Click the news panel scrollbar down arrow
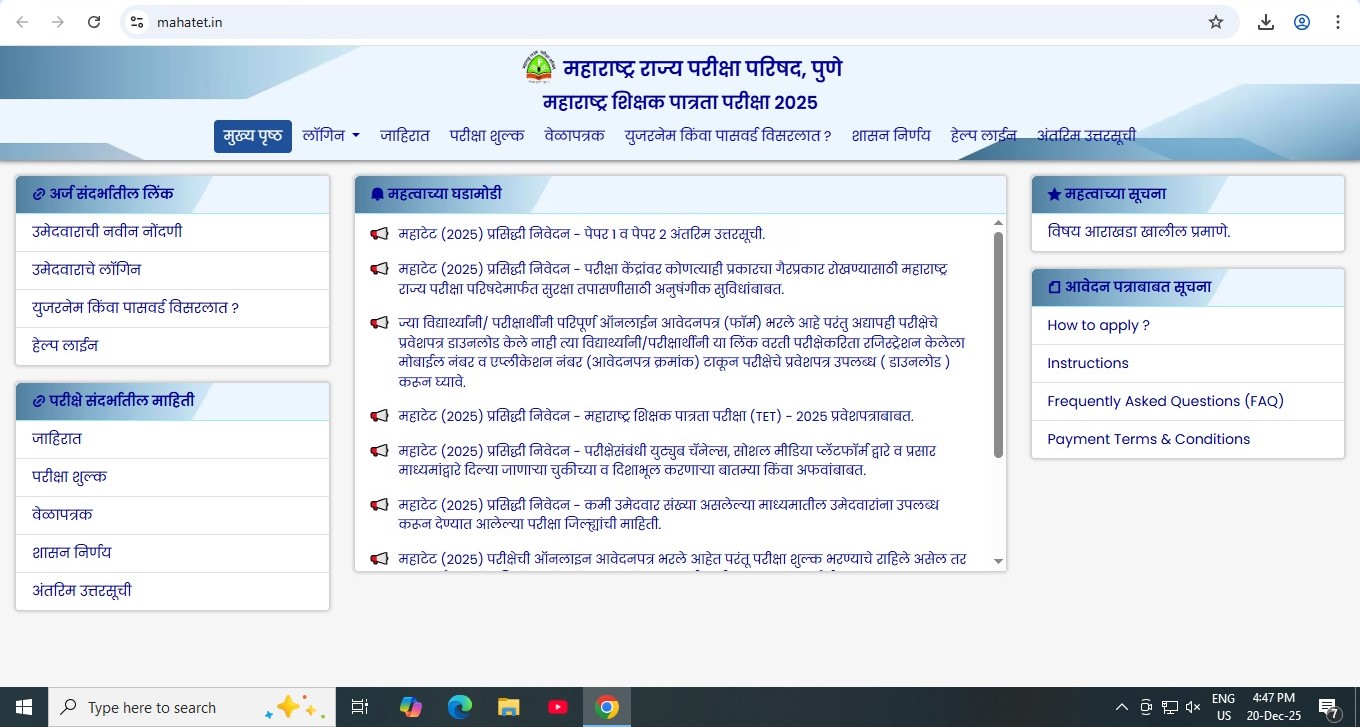The image size is (1360, 727). [997, 561]
